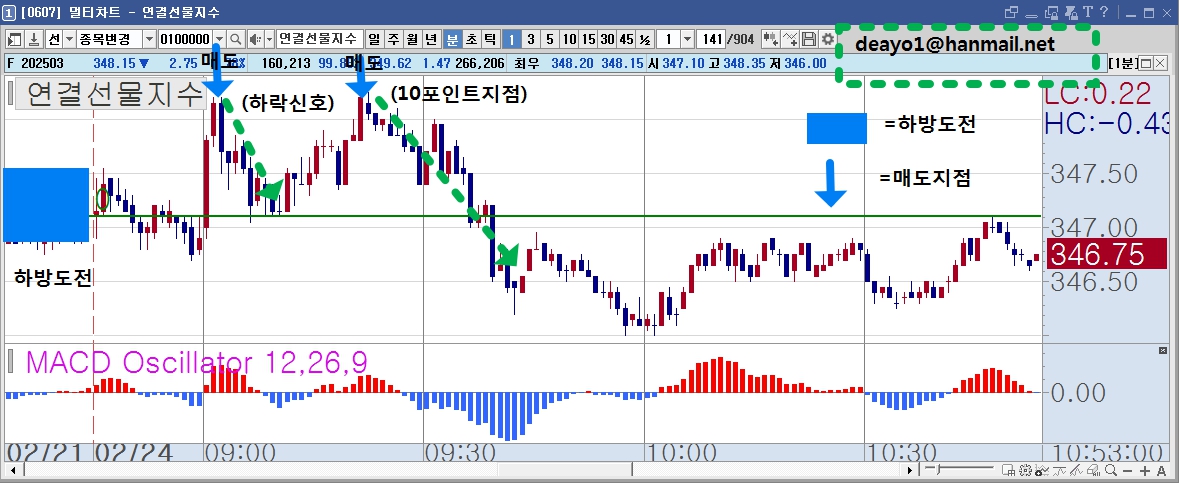Expand the interval value dropdown showing 1

coord(687,39)
